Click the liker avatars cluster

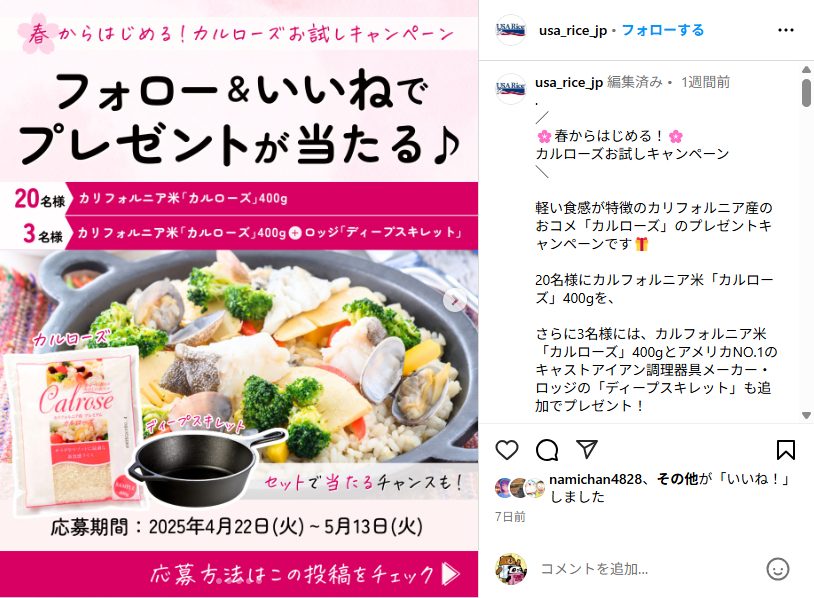[x=520, y=488]
